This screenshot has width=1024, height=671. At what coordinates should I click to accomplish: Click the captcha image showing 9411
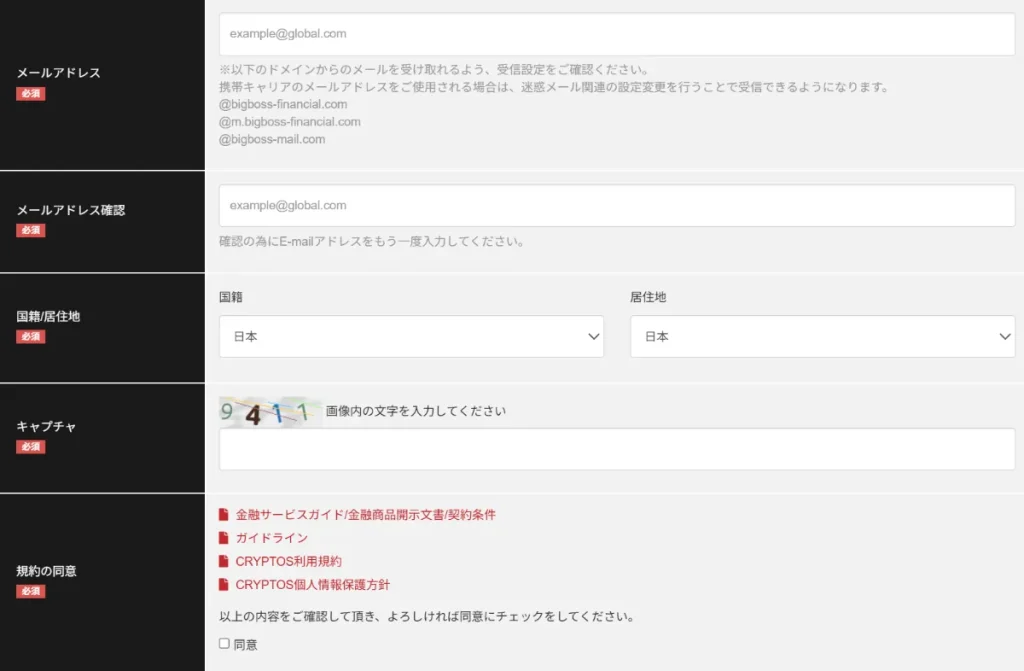[270, 412]
